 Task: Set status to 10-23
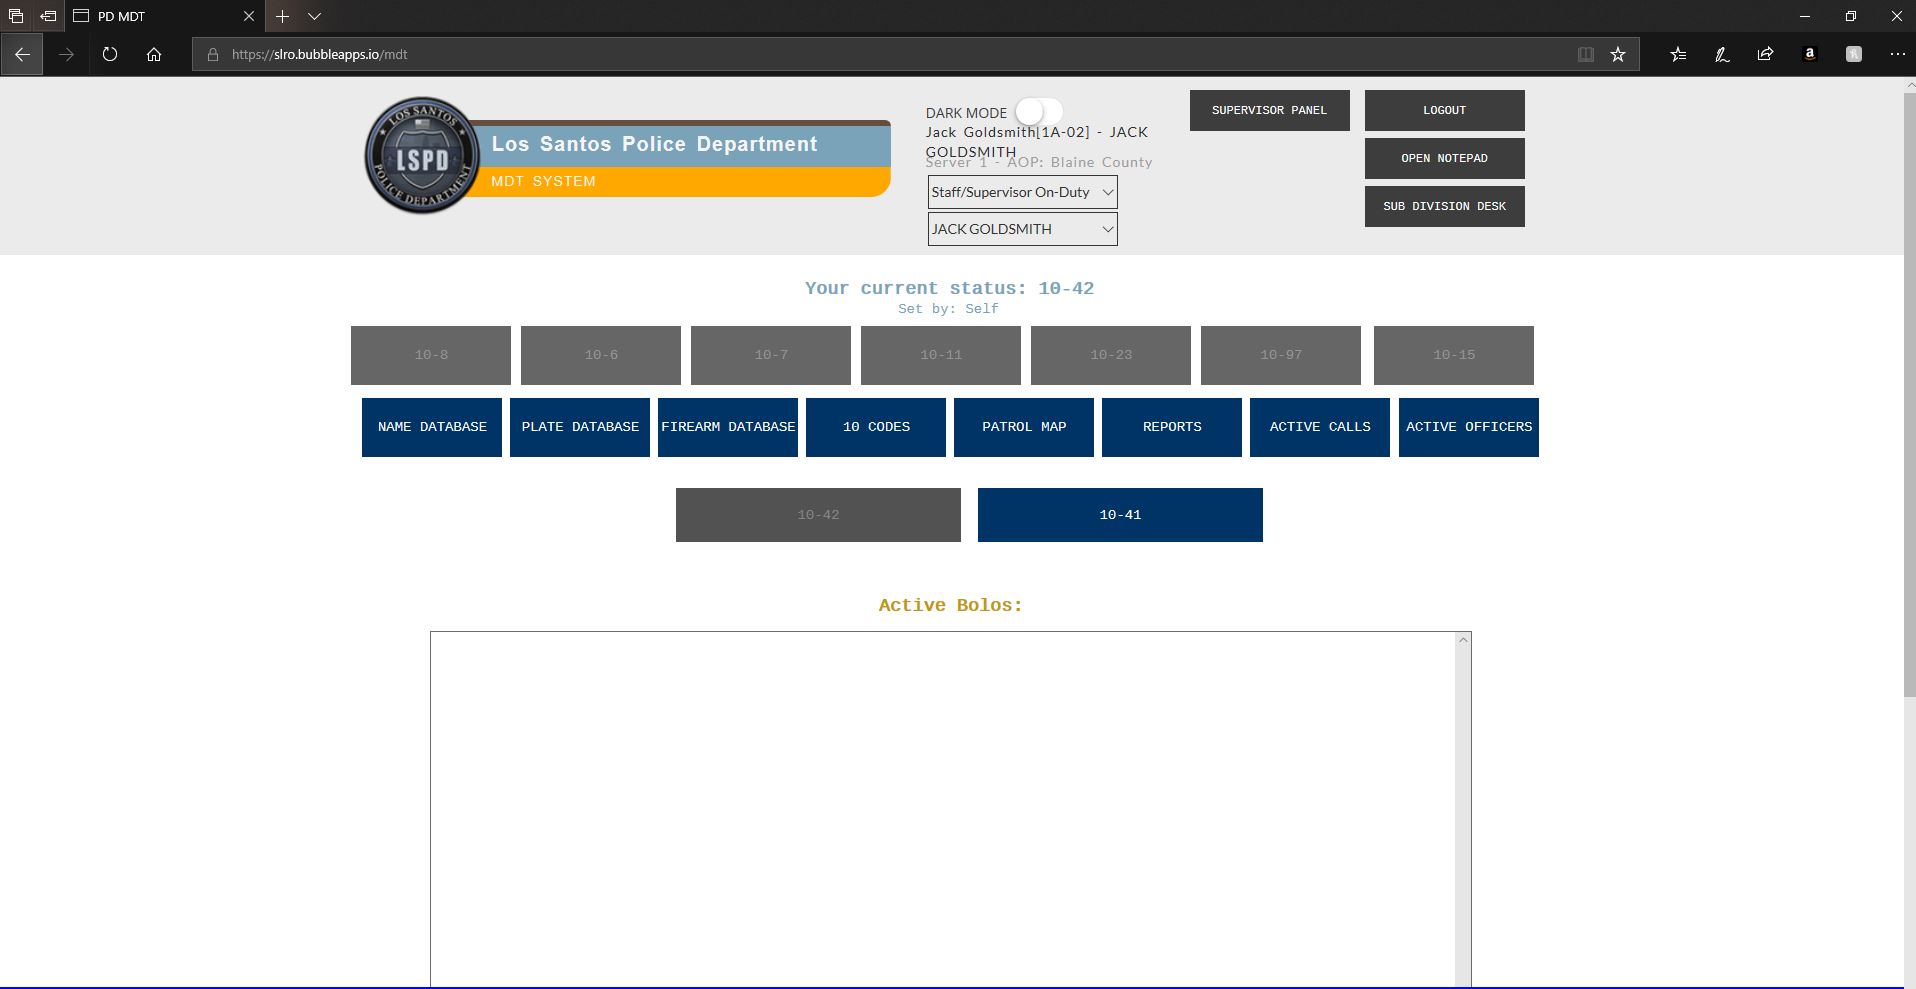click(x=1111, y=355)
